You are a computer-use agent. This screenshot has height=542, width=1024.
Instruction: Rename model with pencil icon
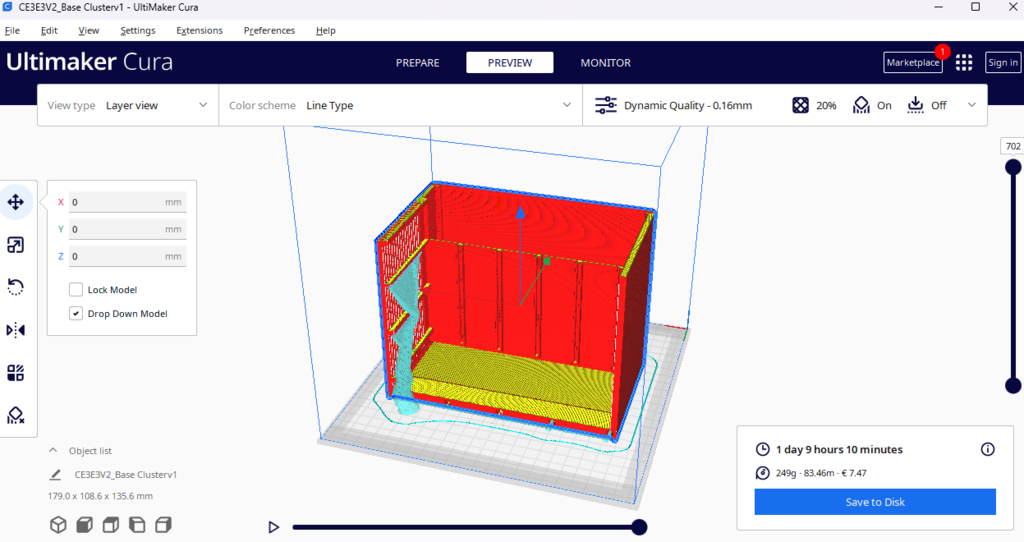pyautogui.click(x=56, y=475)
